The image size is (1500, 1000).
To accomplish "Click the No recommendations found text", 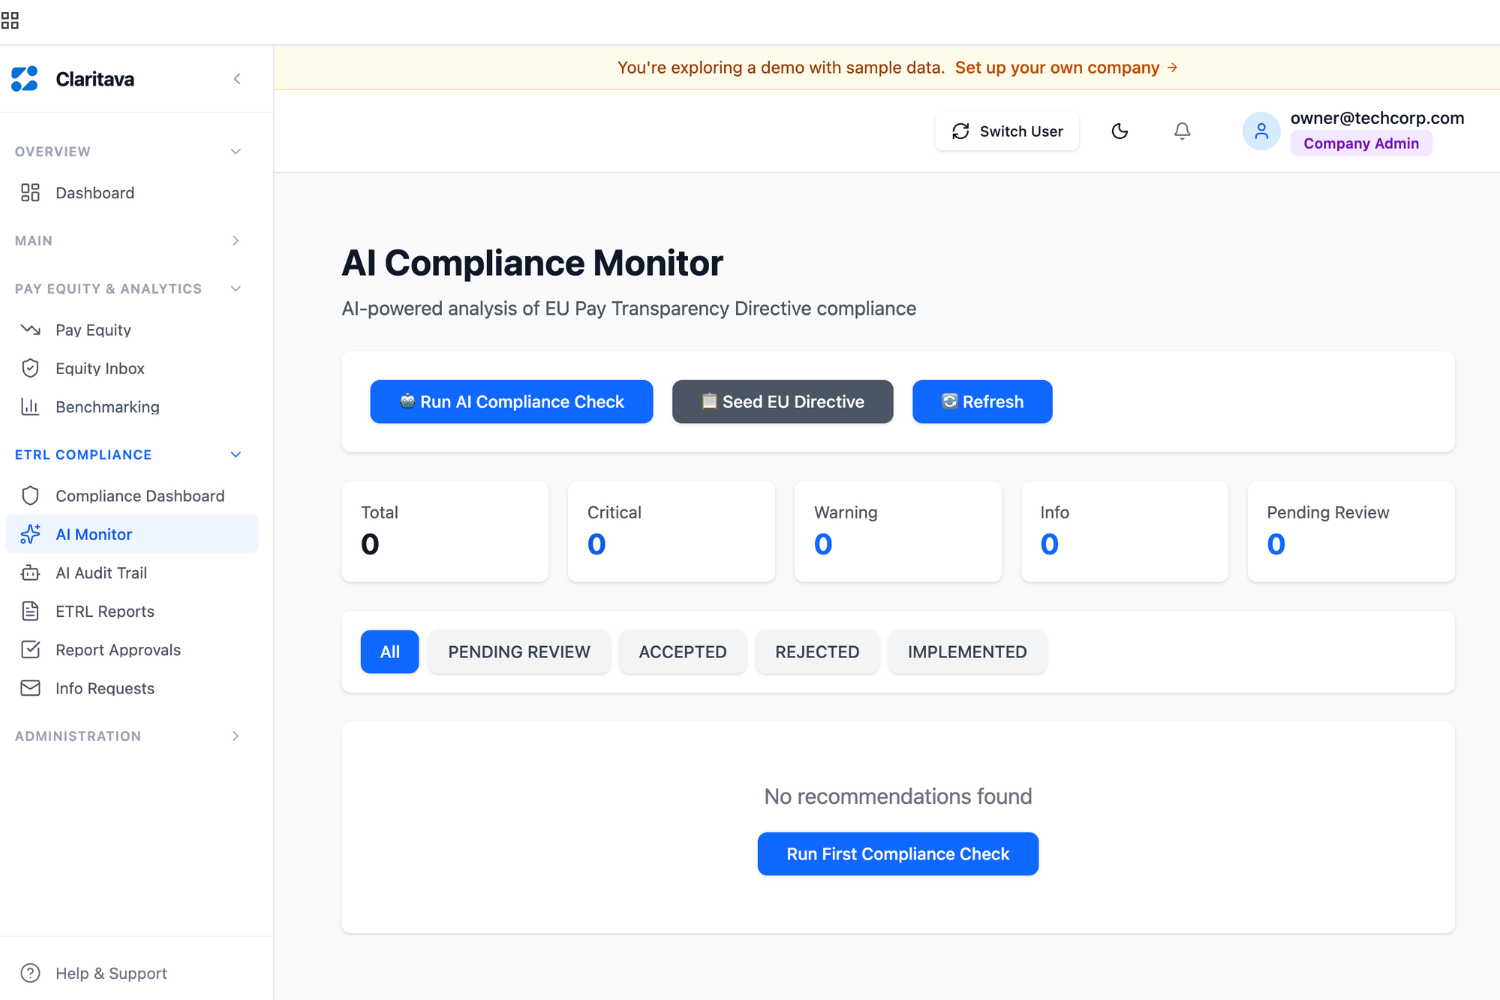I will click(898, 797).
